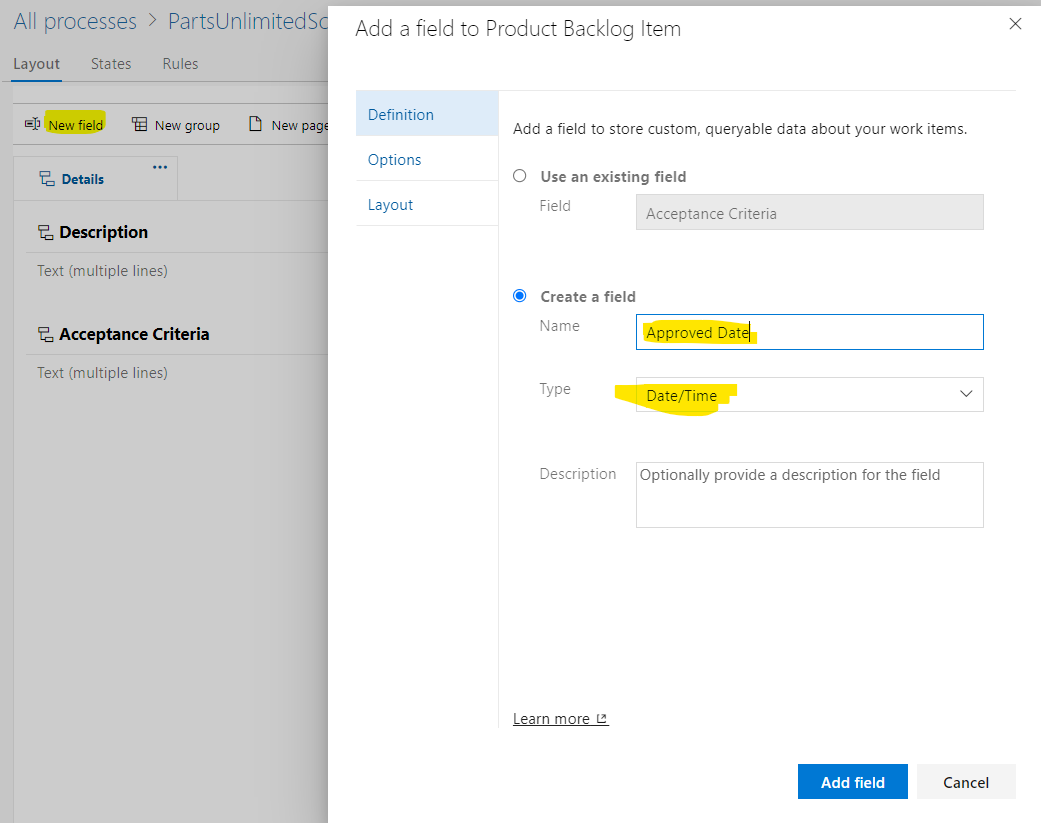Click the Description field icon

pos(45,232)
